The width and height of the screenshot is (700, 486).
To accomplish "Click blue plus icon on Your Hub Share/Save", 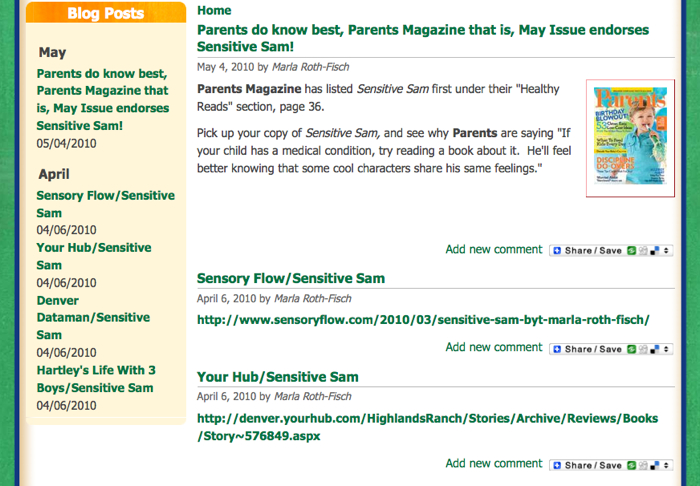I will click(x=556, y=465).
